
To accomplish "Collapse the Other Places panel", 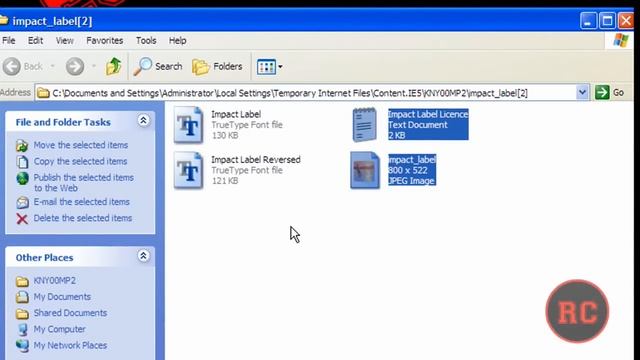I will coord(143,256).
